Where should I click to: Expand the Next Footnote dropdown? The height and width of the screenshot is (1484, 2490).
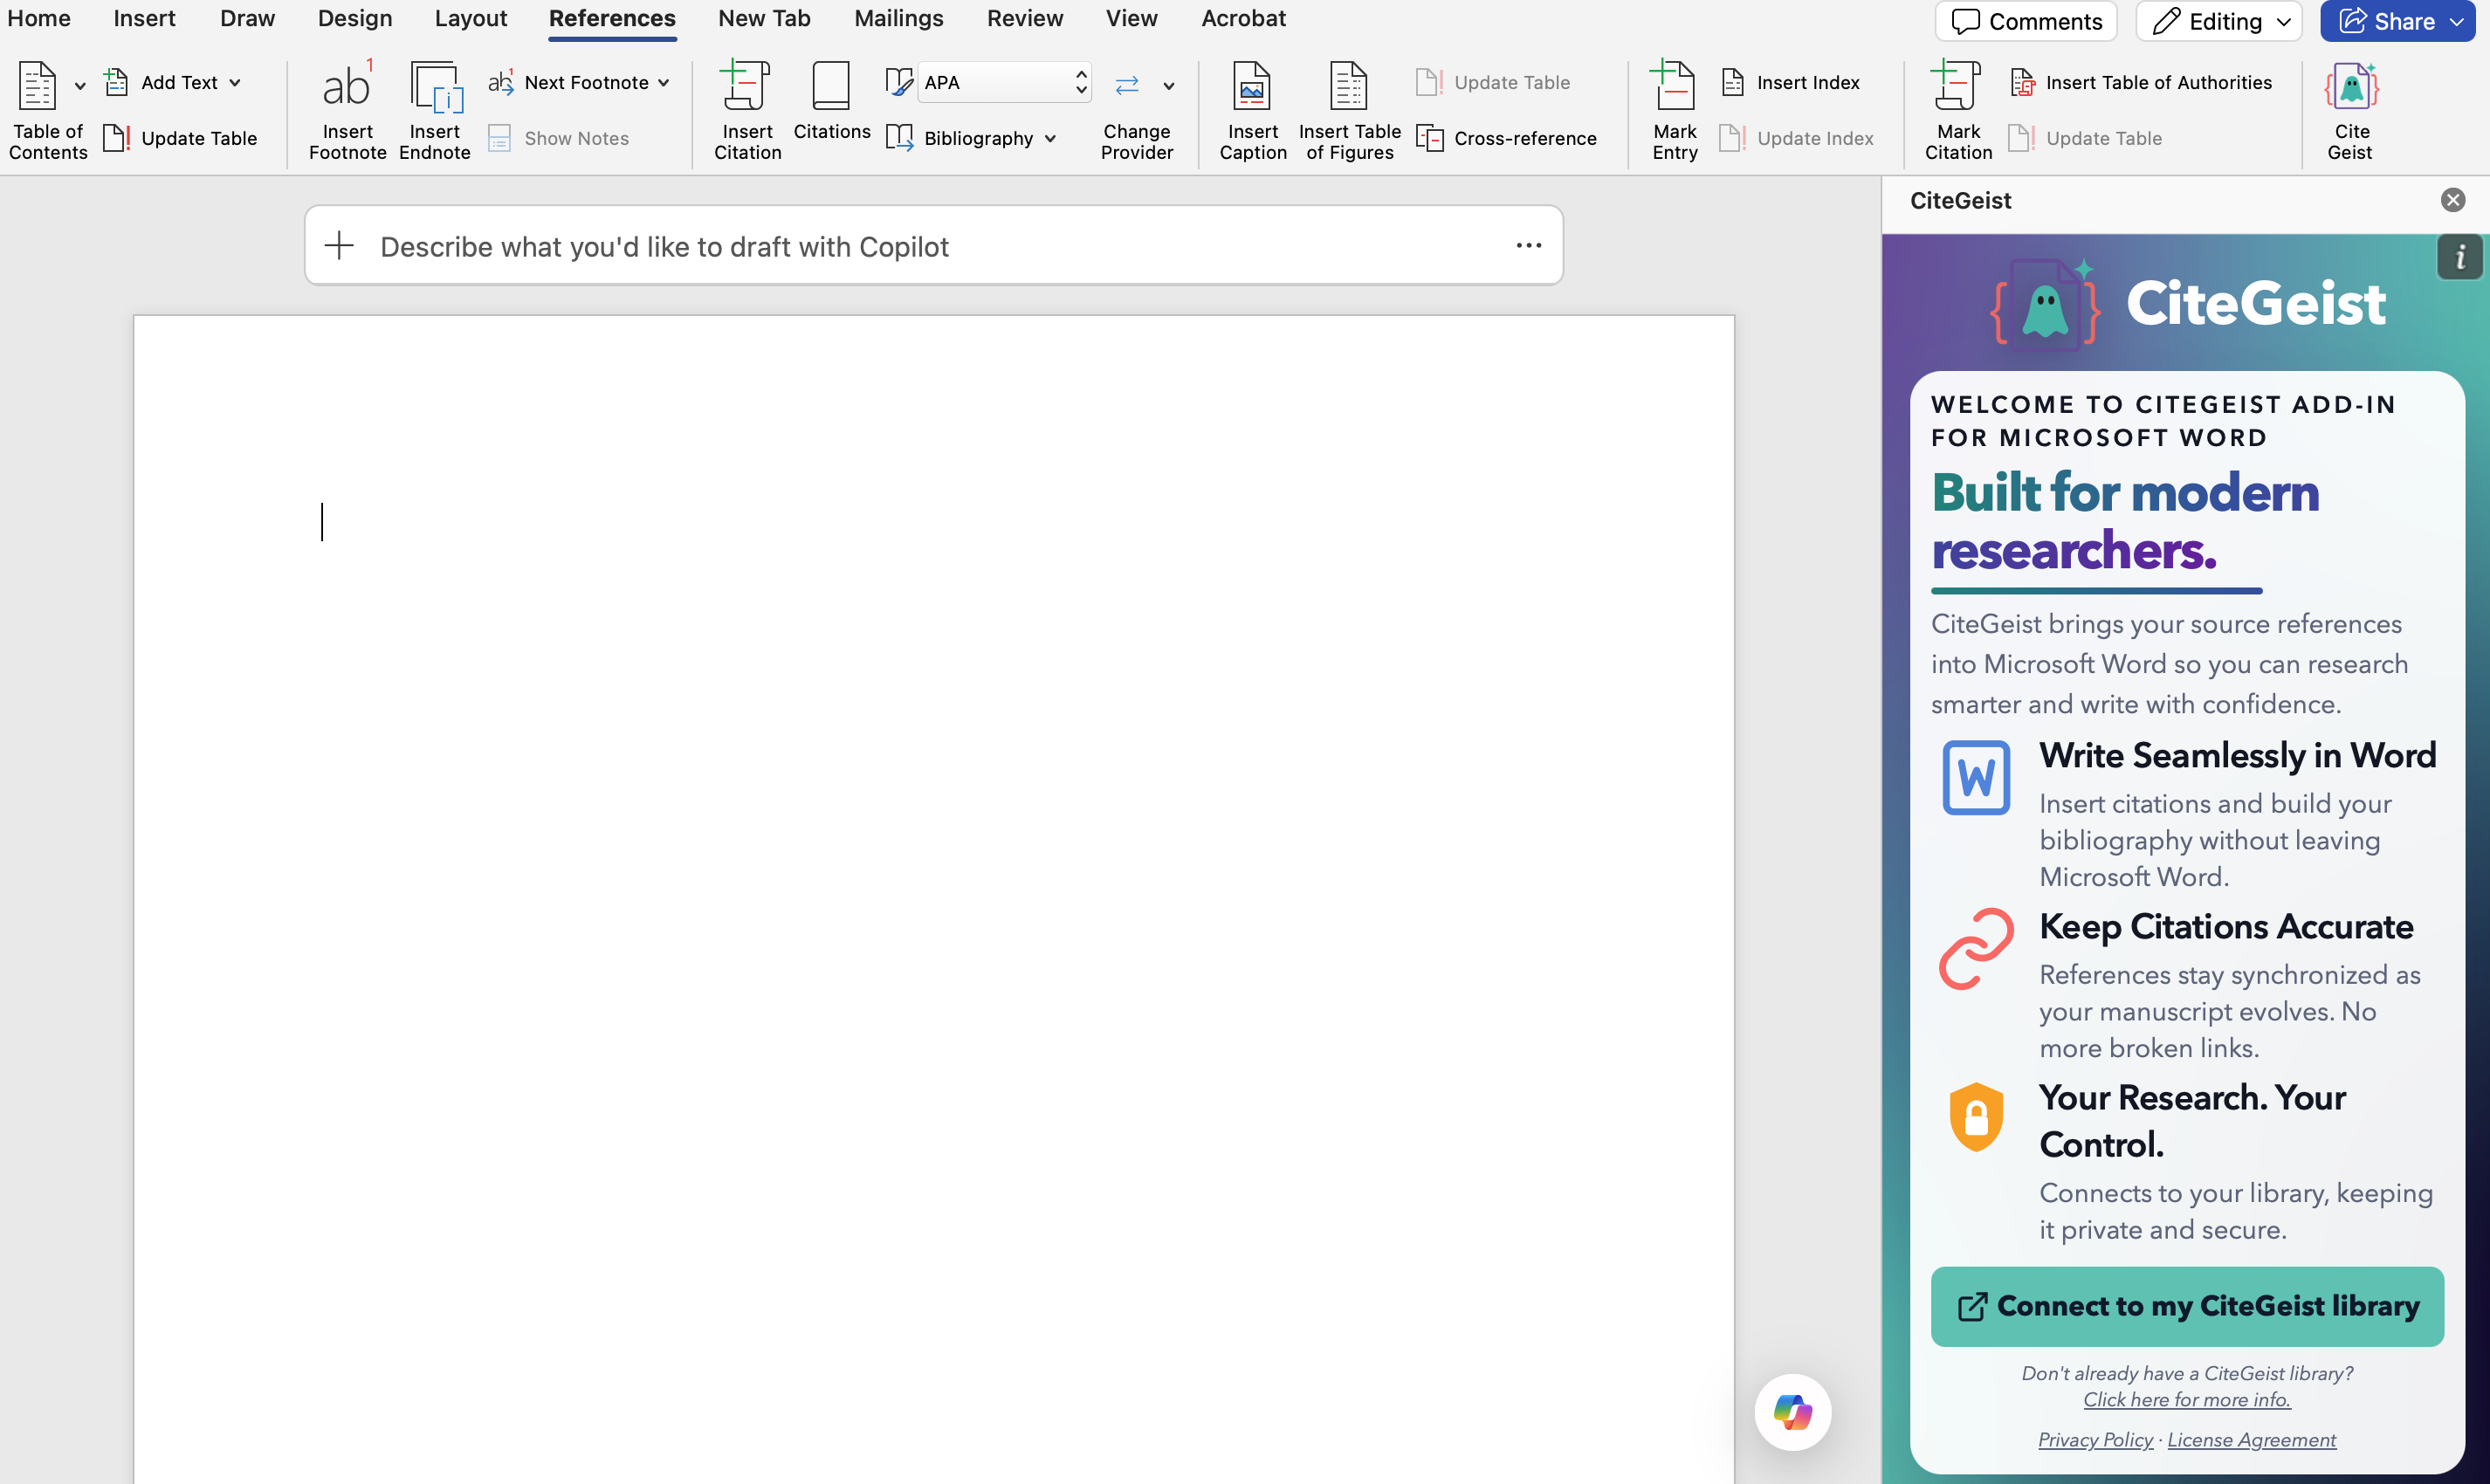665,83
